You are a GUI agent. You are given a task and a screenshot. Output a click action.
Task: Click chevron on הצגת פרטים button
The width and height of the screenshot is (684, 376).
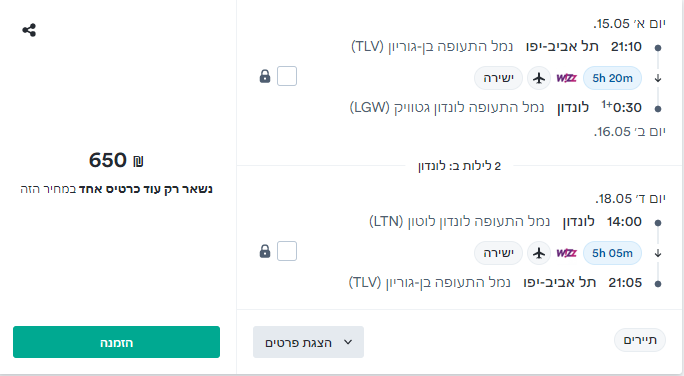(348, 342)
